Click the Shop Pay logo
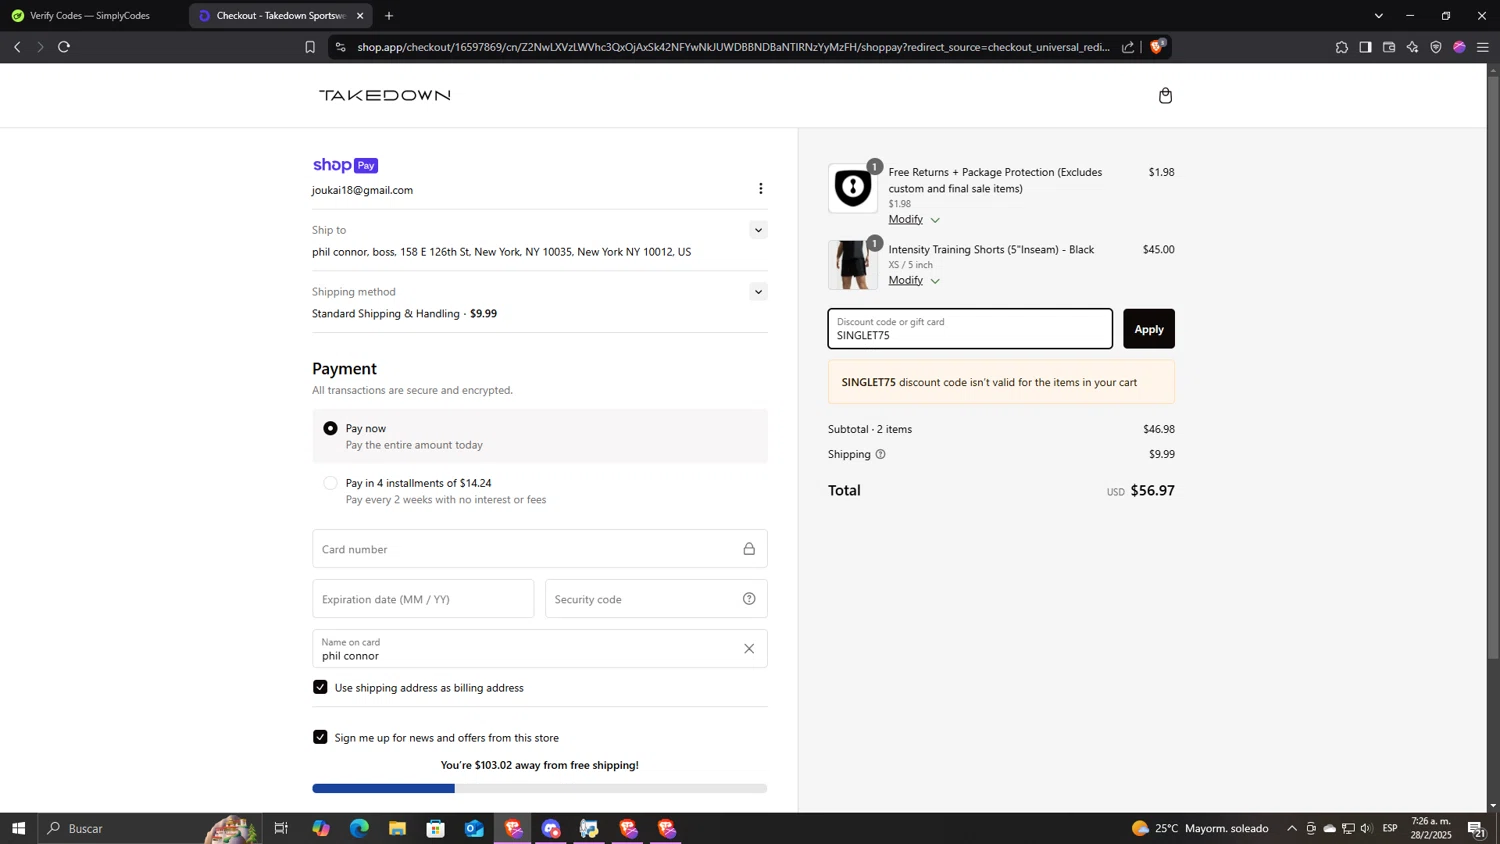The width and height of the screenshot is (1500, 844). (x=345, y=165)
